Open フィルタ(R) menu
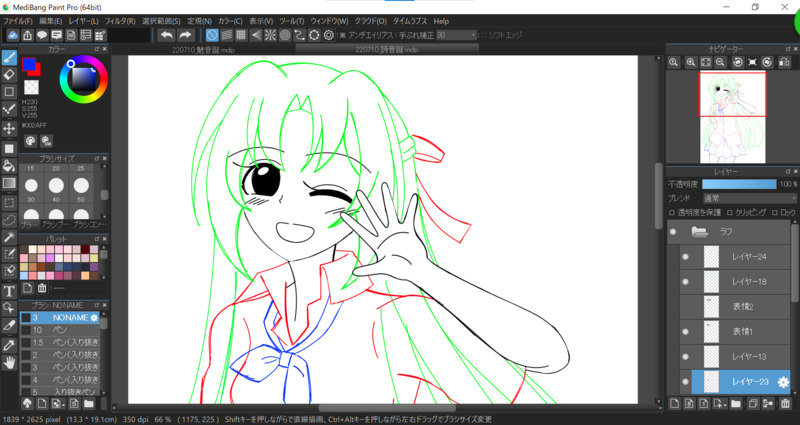 [x=120, y=21]
